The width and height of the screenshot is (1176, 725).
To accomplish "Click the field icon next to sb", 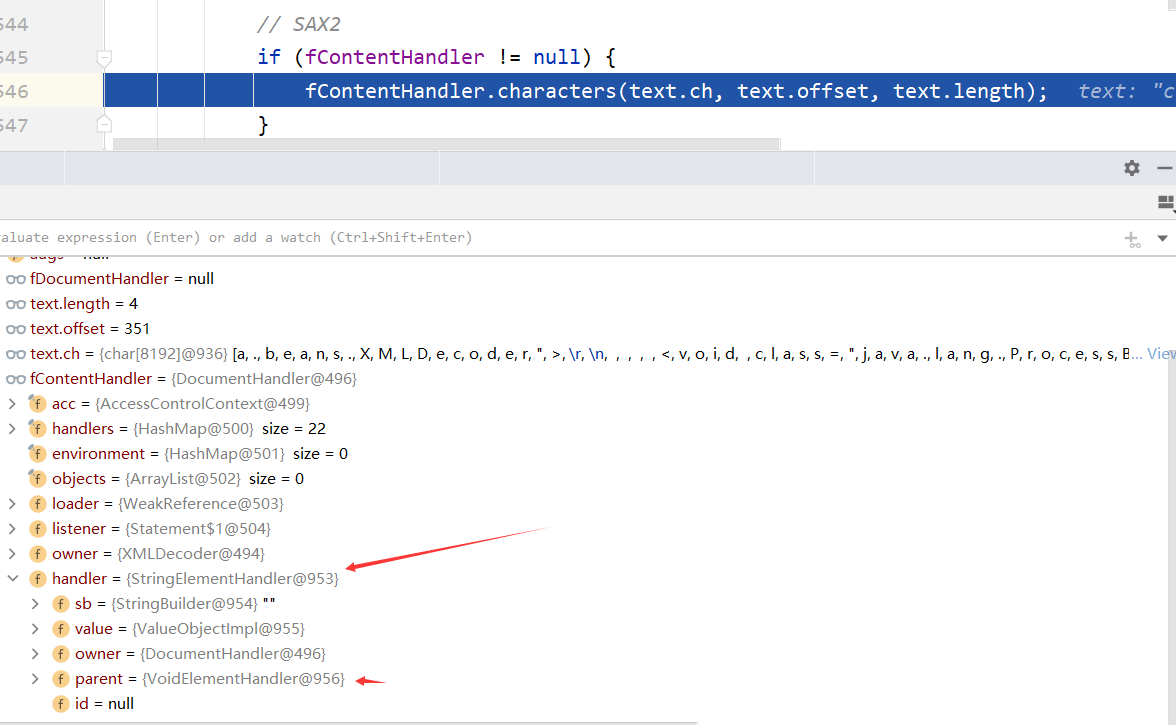I will (x=60, y=604).
